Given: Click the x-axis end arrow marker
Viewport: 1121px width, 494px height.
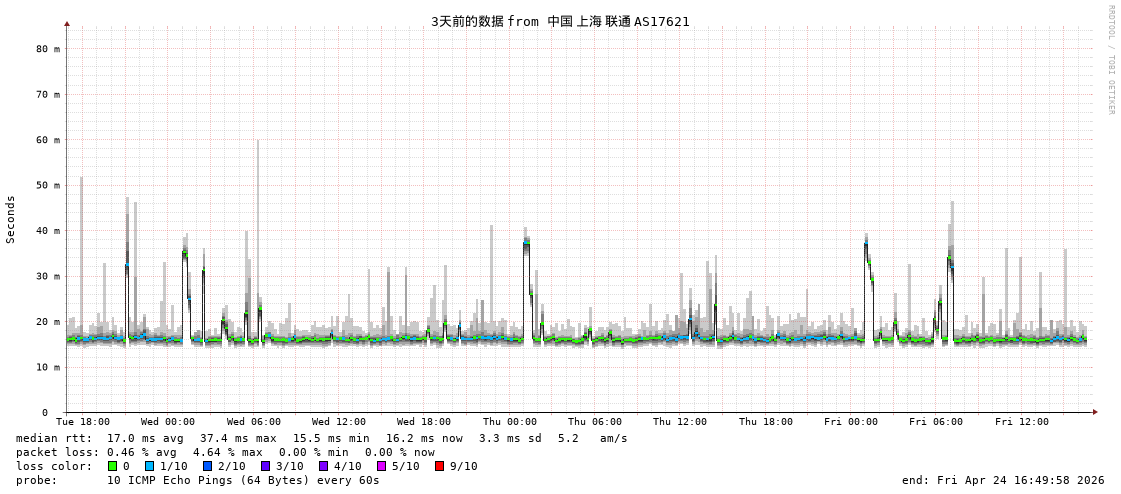Looking at the screenshot, I should [x=1095, y=412].
